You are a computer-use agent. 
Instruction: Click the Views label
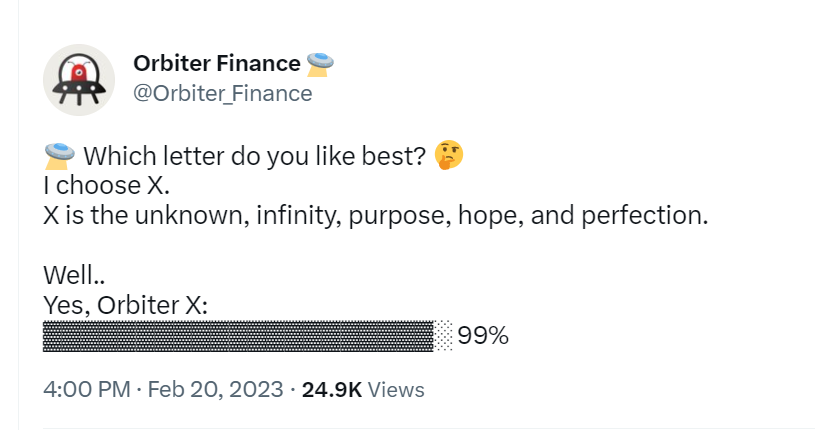click(x=396, y=390)
